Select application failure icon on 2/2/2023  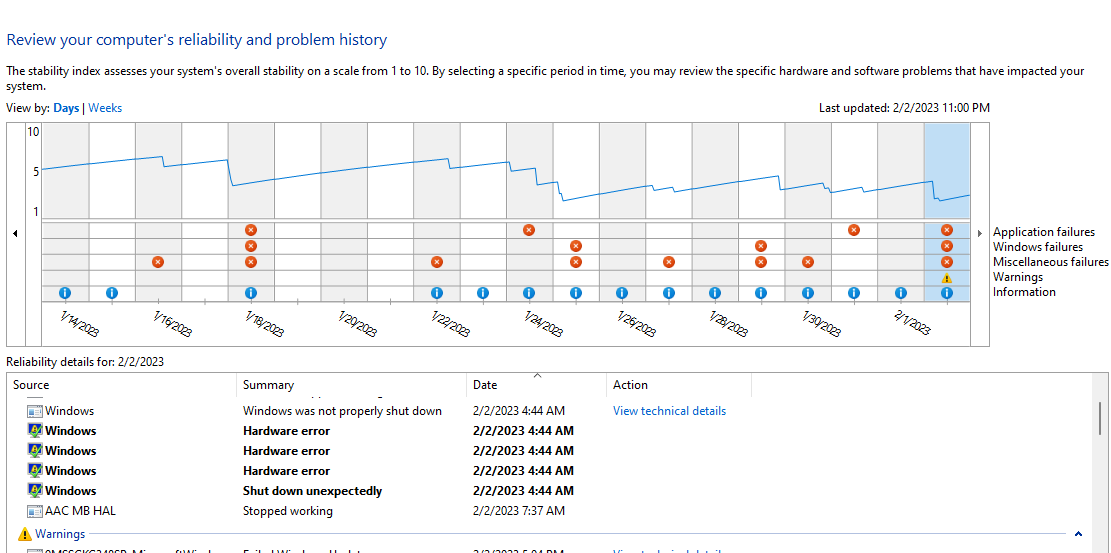coord(947,230)
